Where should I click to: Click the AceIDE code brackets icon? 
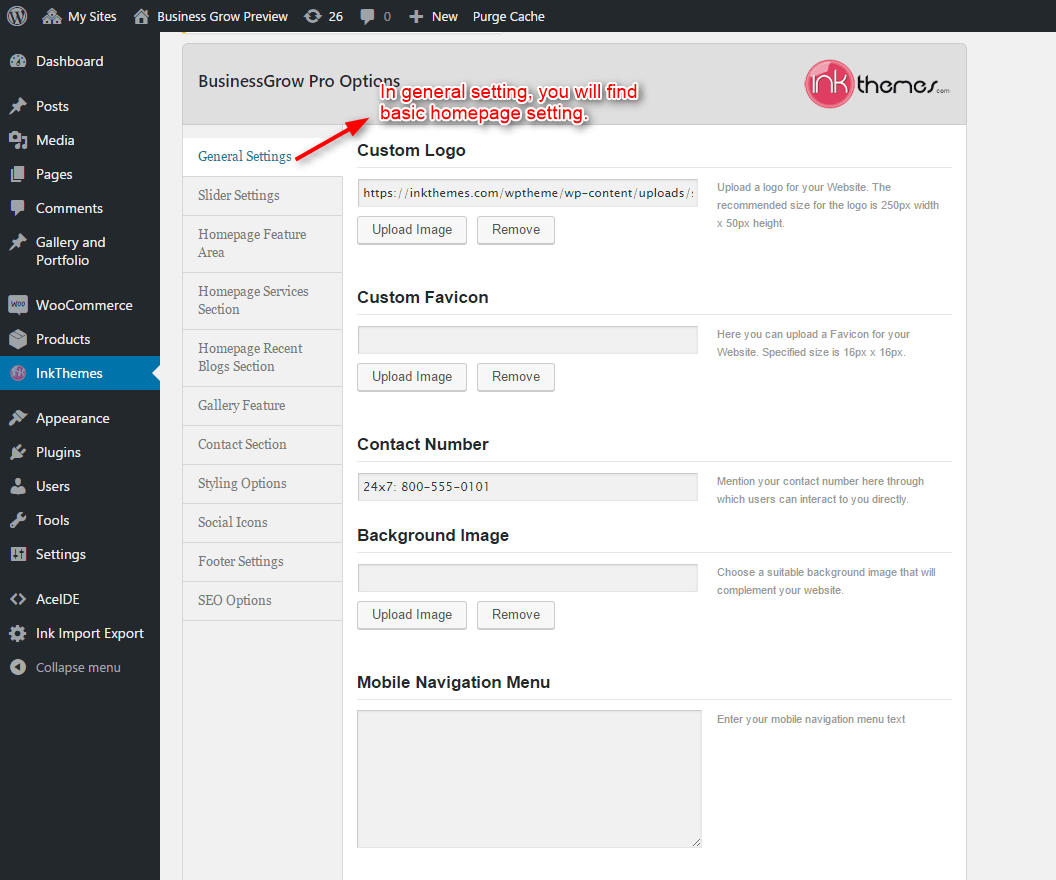pos(18,599)
